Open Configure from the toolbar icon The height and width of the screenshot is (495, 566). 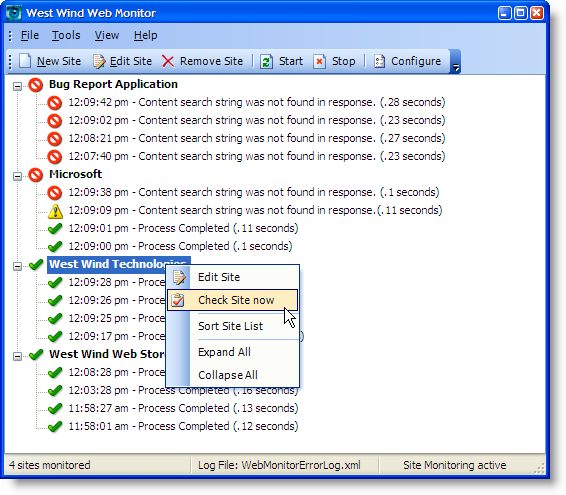pos(379,61)
